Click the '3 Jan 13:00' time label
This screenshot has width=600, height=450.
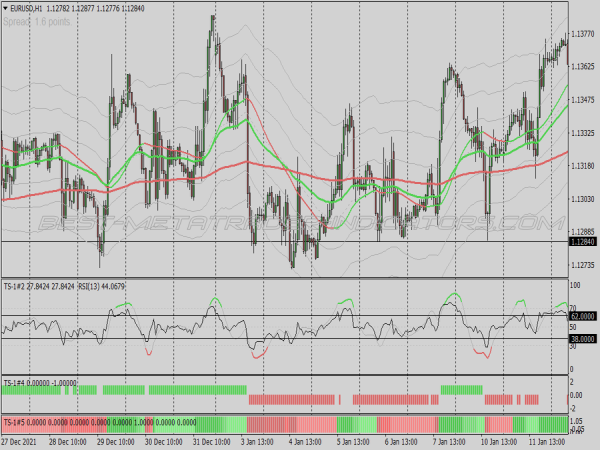[257, 442]
